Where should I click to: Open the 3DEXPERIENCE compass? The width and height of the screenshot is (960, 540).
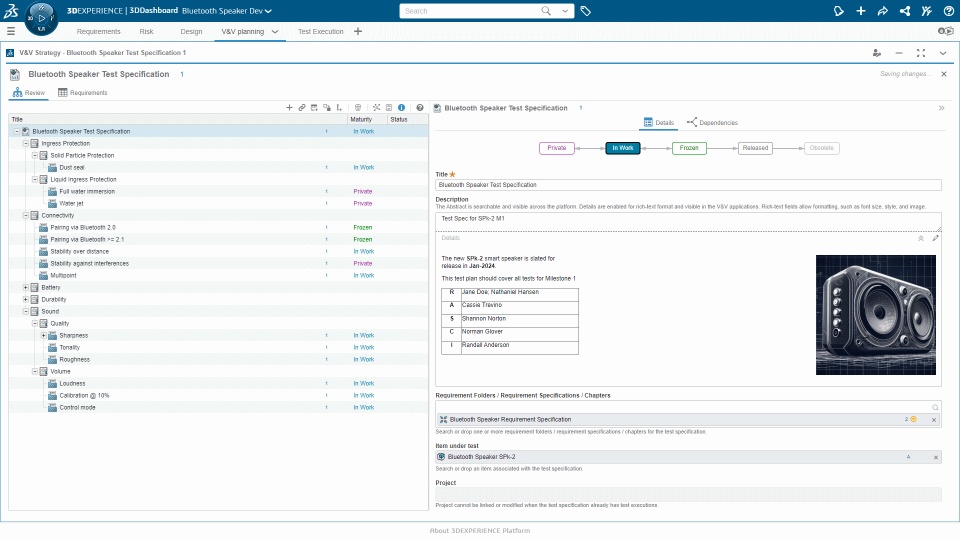pos(41,18)
